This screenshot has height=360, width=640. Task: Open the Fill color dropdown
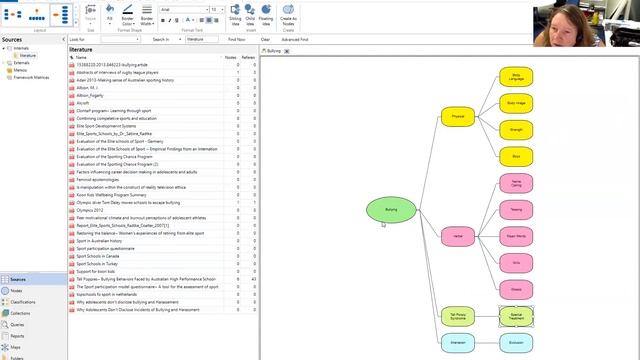[110, 15]
